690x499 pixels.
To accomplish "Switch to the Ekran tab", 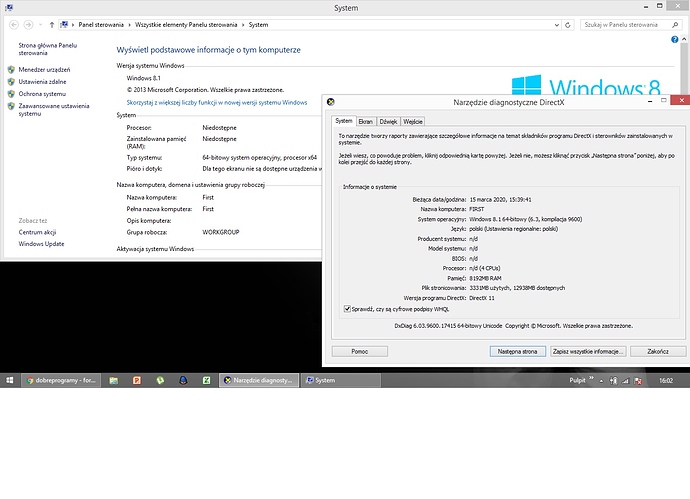I will 366,122.
